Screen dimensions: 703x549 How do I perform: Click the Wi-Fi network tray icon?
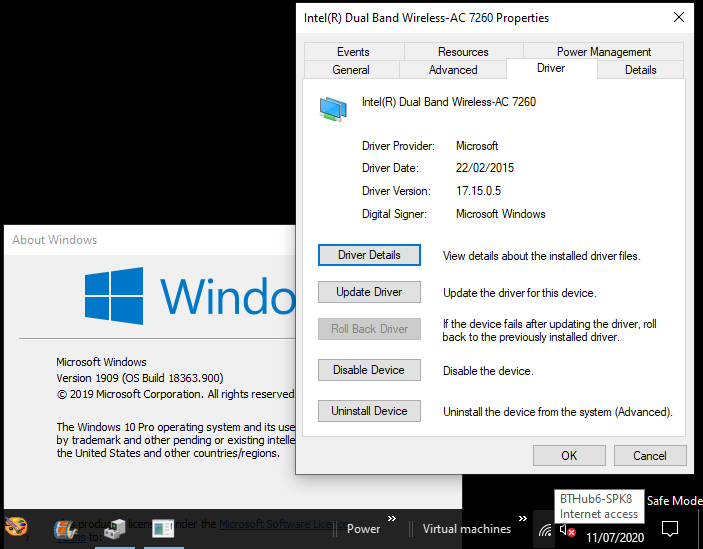tap(545, 531)
